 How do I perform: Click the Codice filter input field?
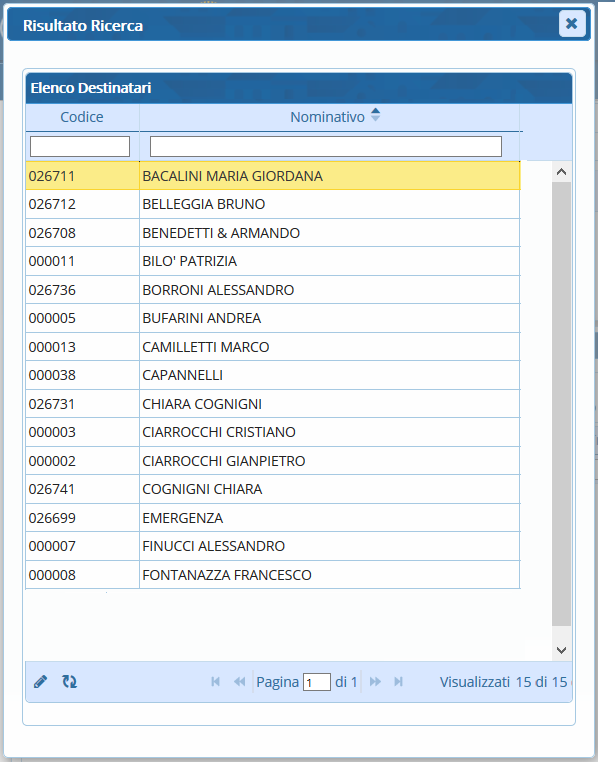tap(80, 147)
